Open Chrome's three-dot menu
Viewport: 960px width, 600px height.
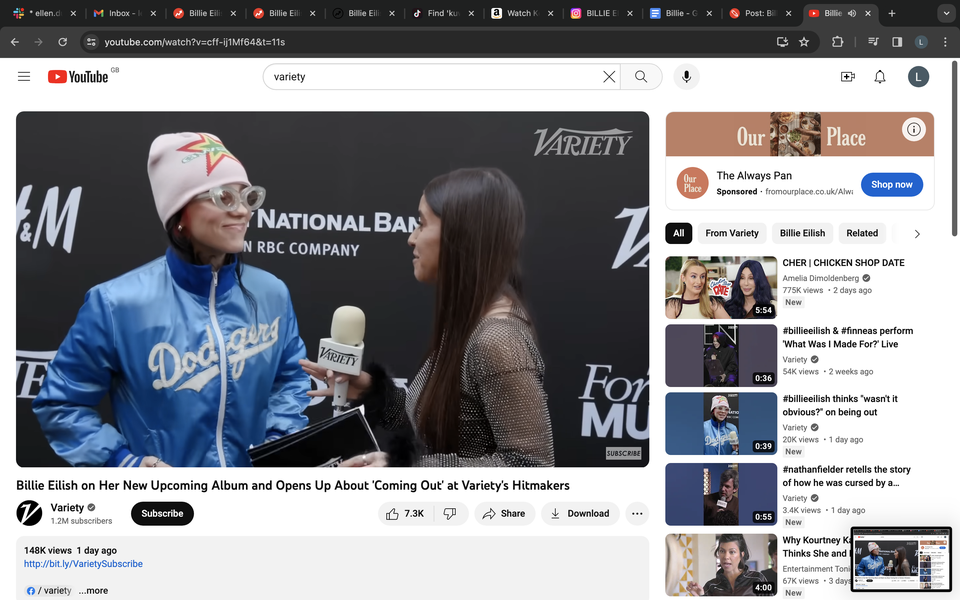point(945,42)
